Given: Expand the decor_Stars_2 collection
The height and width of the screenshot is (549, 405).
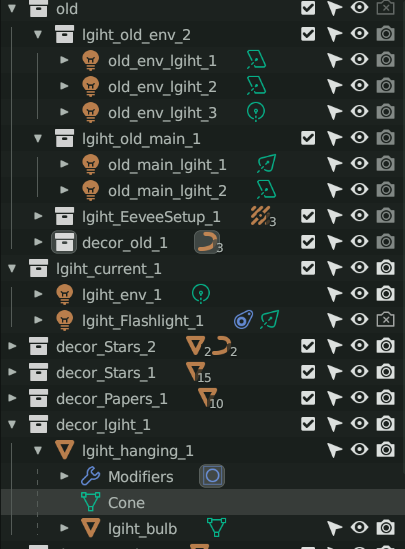Looking at the screenshot, I should tap(12, 346).
